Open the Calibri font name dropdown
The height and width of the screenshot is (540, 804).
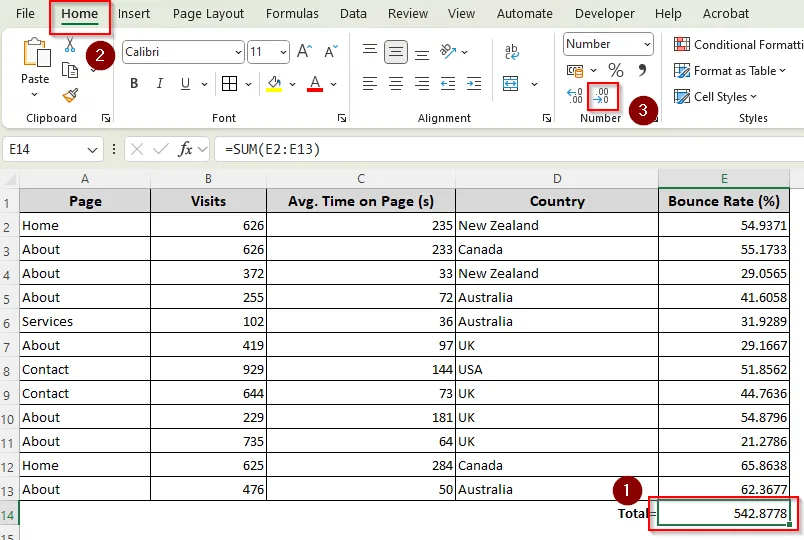[238, 52]
